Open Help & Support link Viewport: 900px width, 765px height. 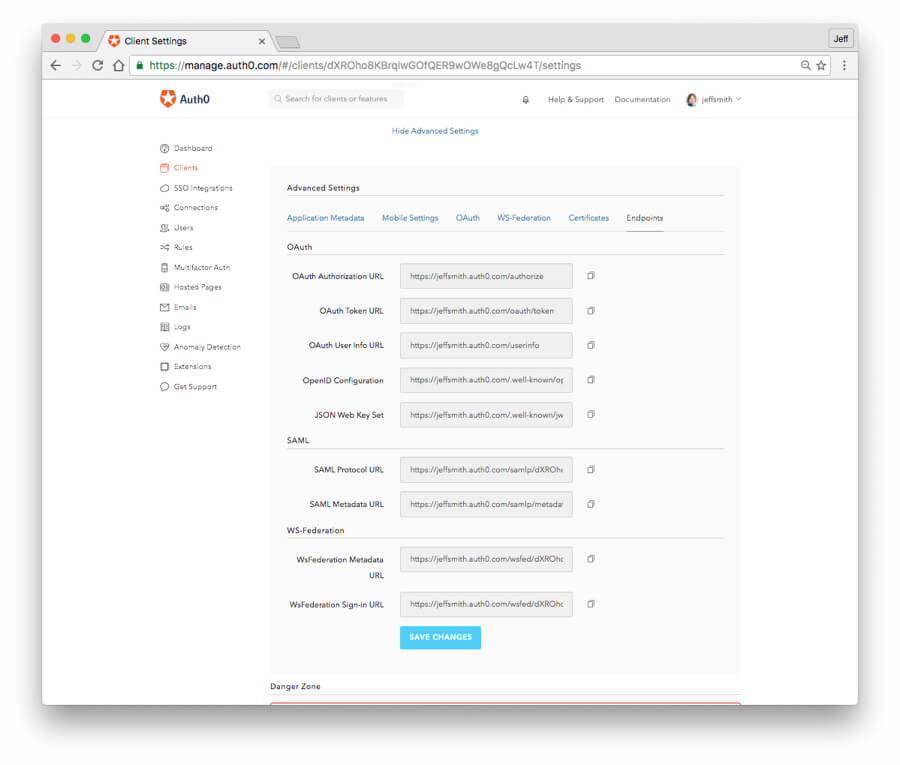click(576, 99)
